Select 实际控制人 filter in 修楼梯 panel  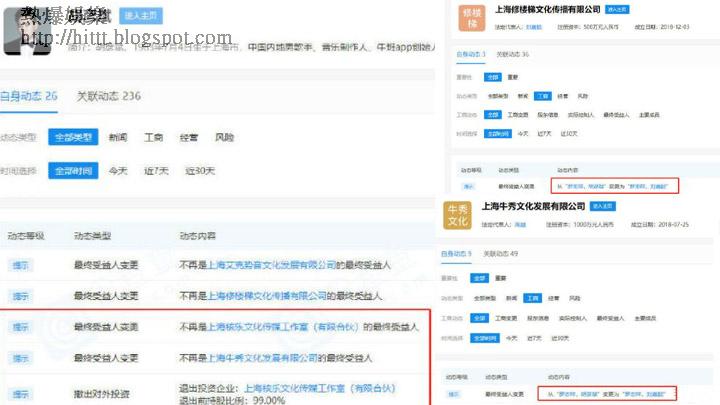pyautogui.click(x=581, y=115)
